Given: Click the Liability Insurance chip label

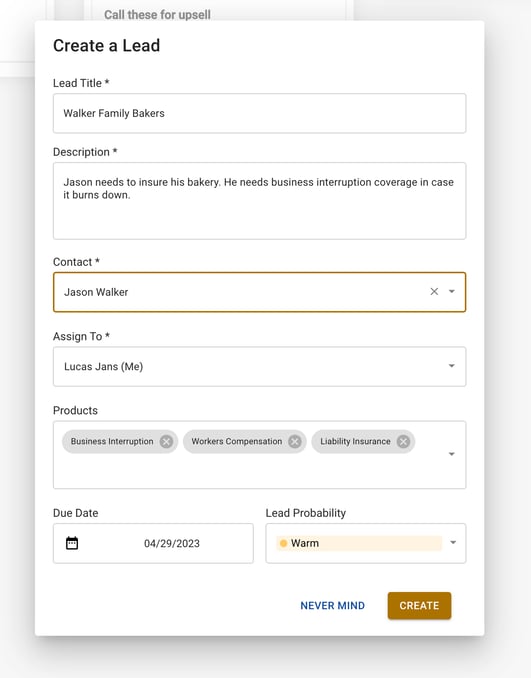Looking at the screenshot, I should [355, 441].
